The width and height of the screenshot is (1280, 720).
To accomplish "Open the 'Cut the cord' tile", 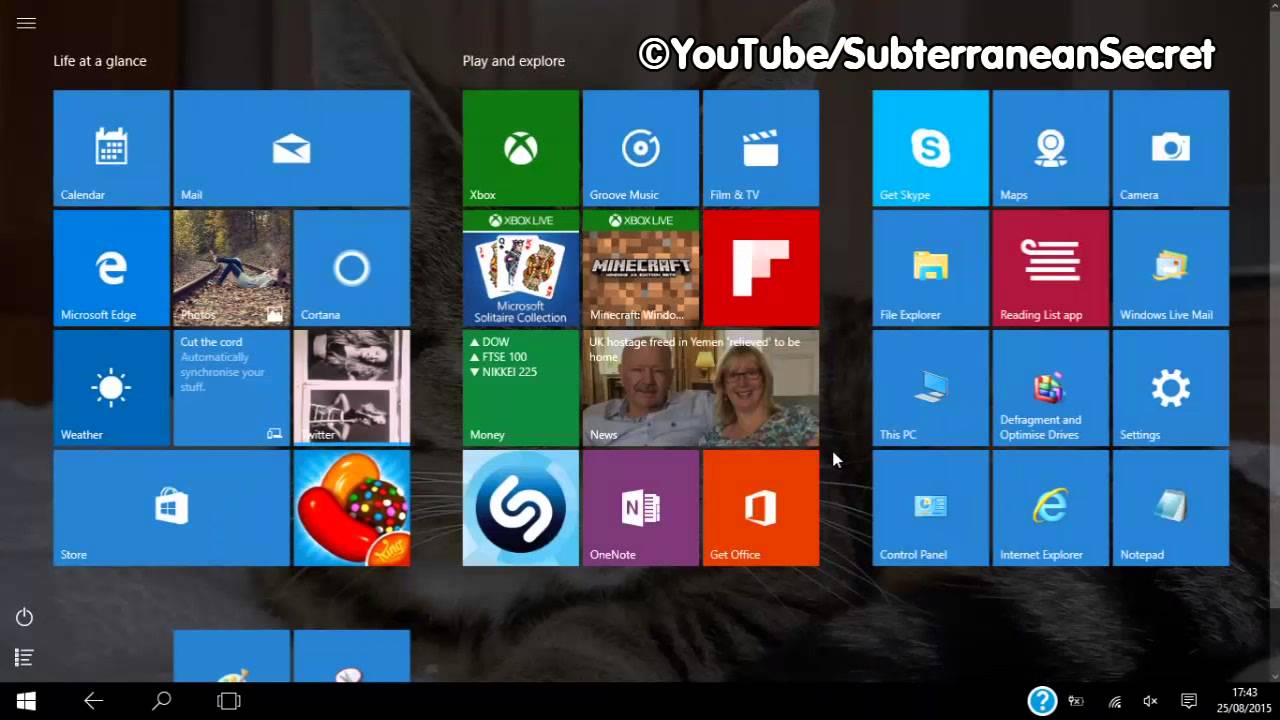I will 231,388.
